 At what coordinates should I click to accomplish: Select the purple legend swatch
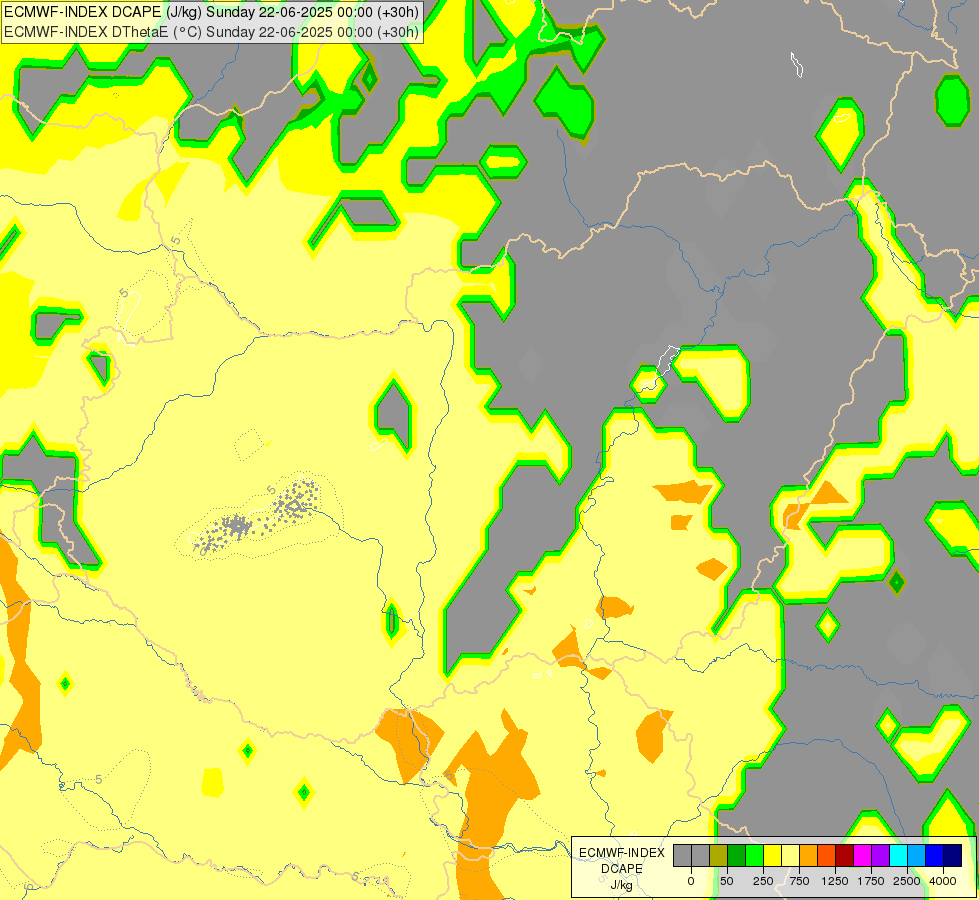[880, 855]
